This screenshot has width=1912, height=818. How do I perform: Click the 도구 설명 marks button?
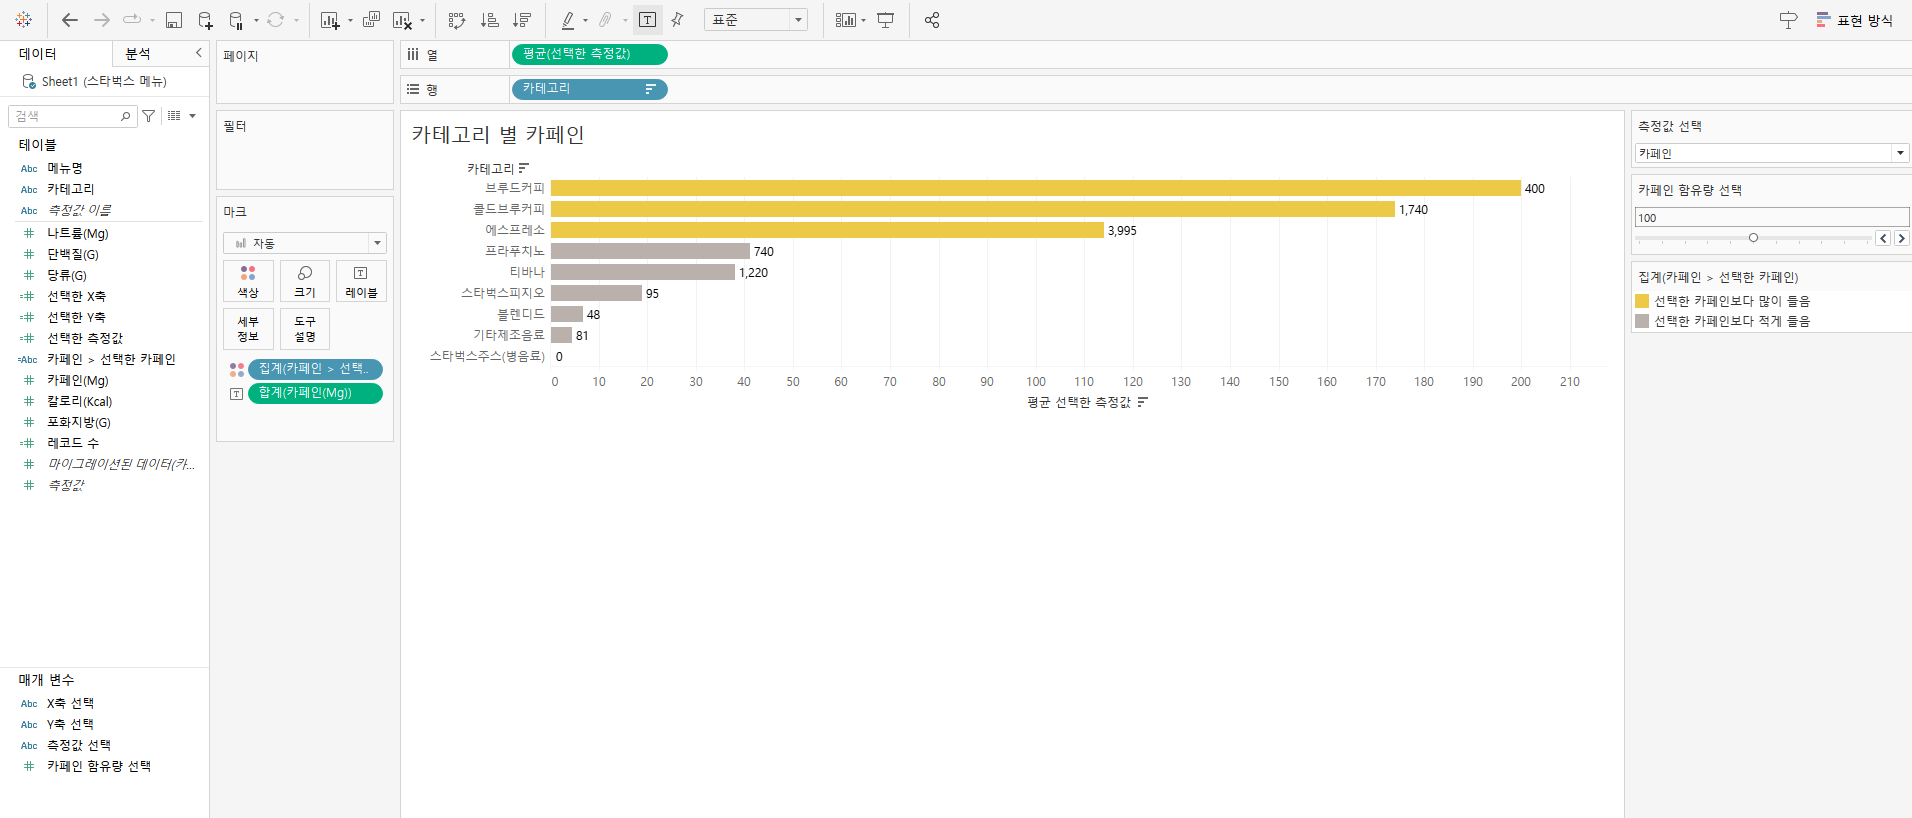(305, 329)
